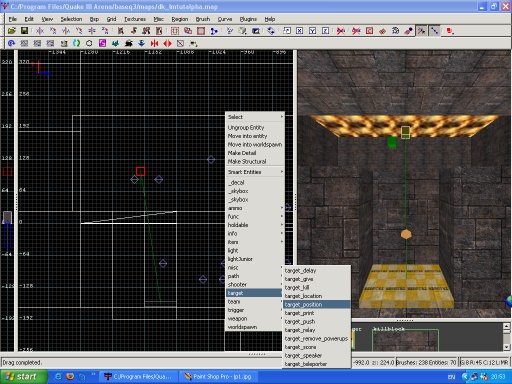Expand the trigger entity submenu

pyautogui.click(x=255, y=310)
